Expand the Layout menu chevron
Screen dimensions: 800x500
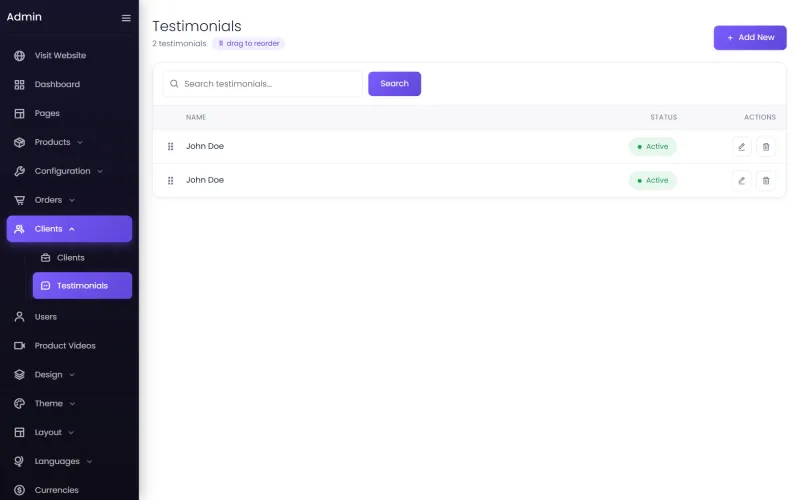tap(71, 433)
